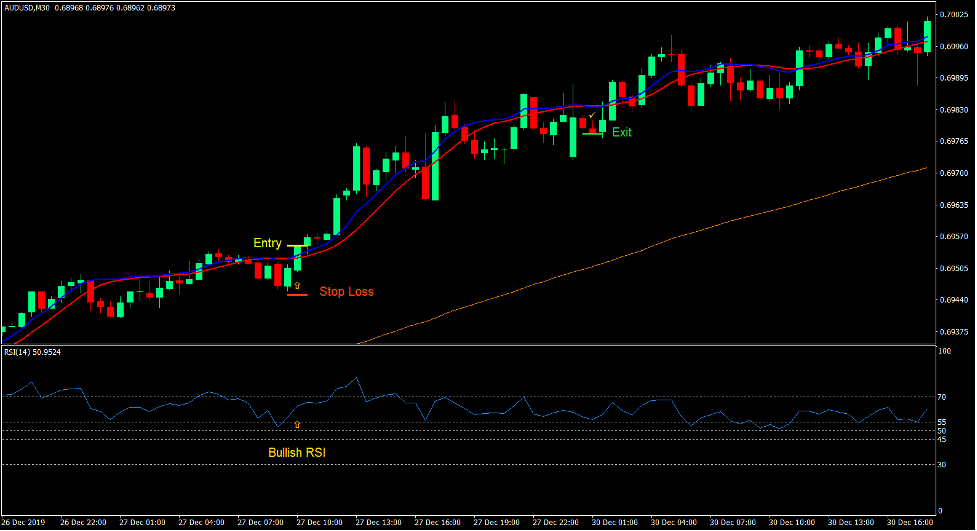This screenshot has width=977, height=531.
Task: Click the 27 Dec 16:00 time label
Action: click(438, 522)
